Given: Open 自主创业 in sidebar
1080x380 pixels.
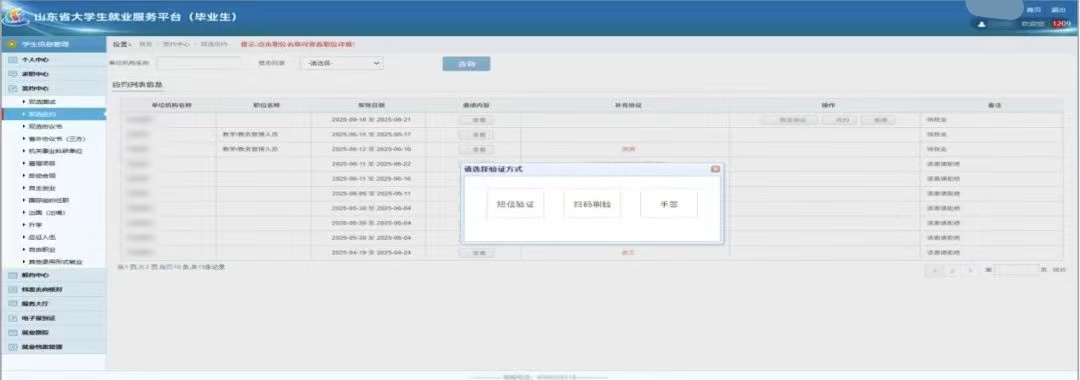Looking at the screenshot, I should point(41,188).
